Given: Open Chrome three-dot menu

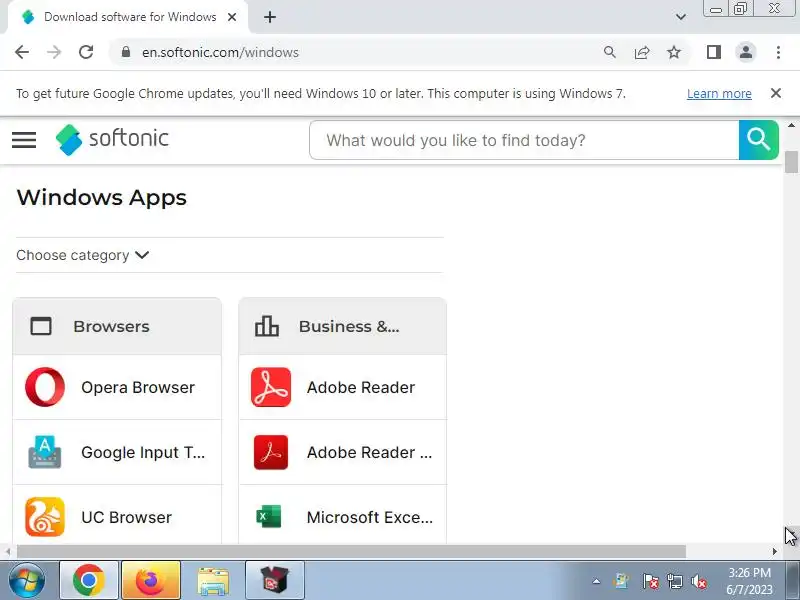Looking at the screenshot, I should coord(778,52).
